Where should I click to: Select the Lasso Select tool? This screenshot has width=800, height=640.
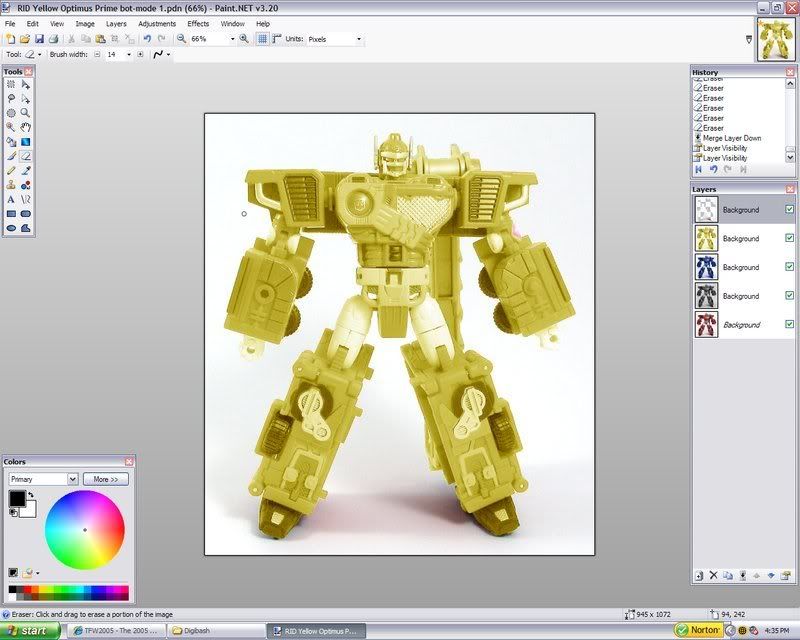click(x=11, y=99)
